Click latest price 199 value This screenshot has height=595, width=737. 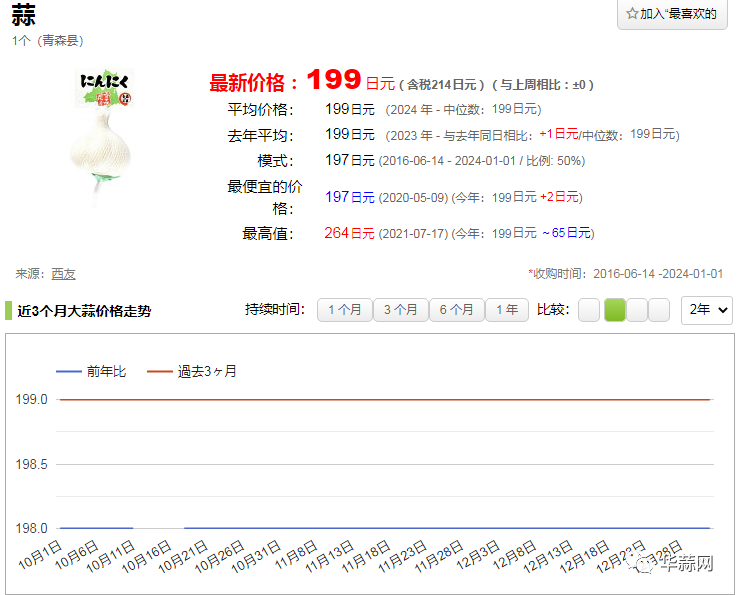pos(334,79)
